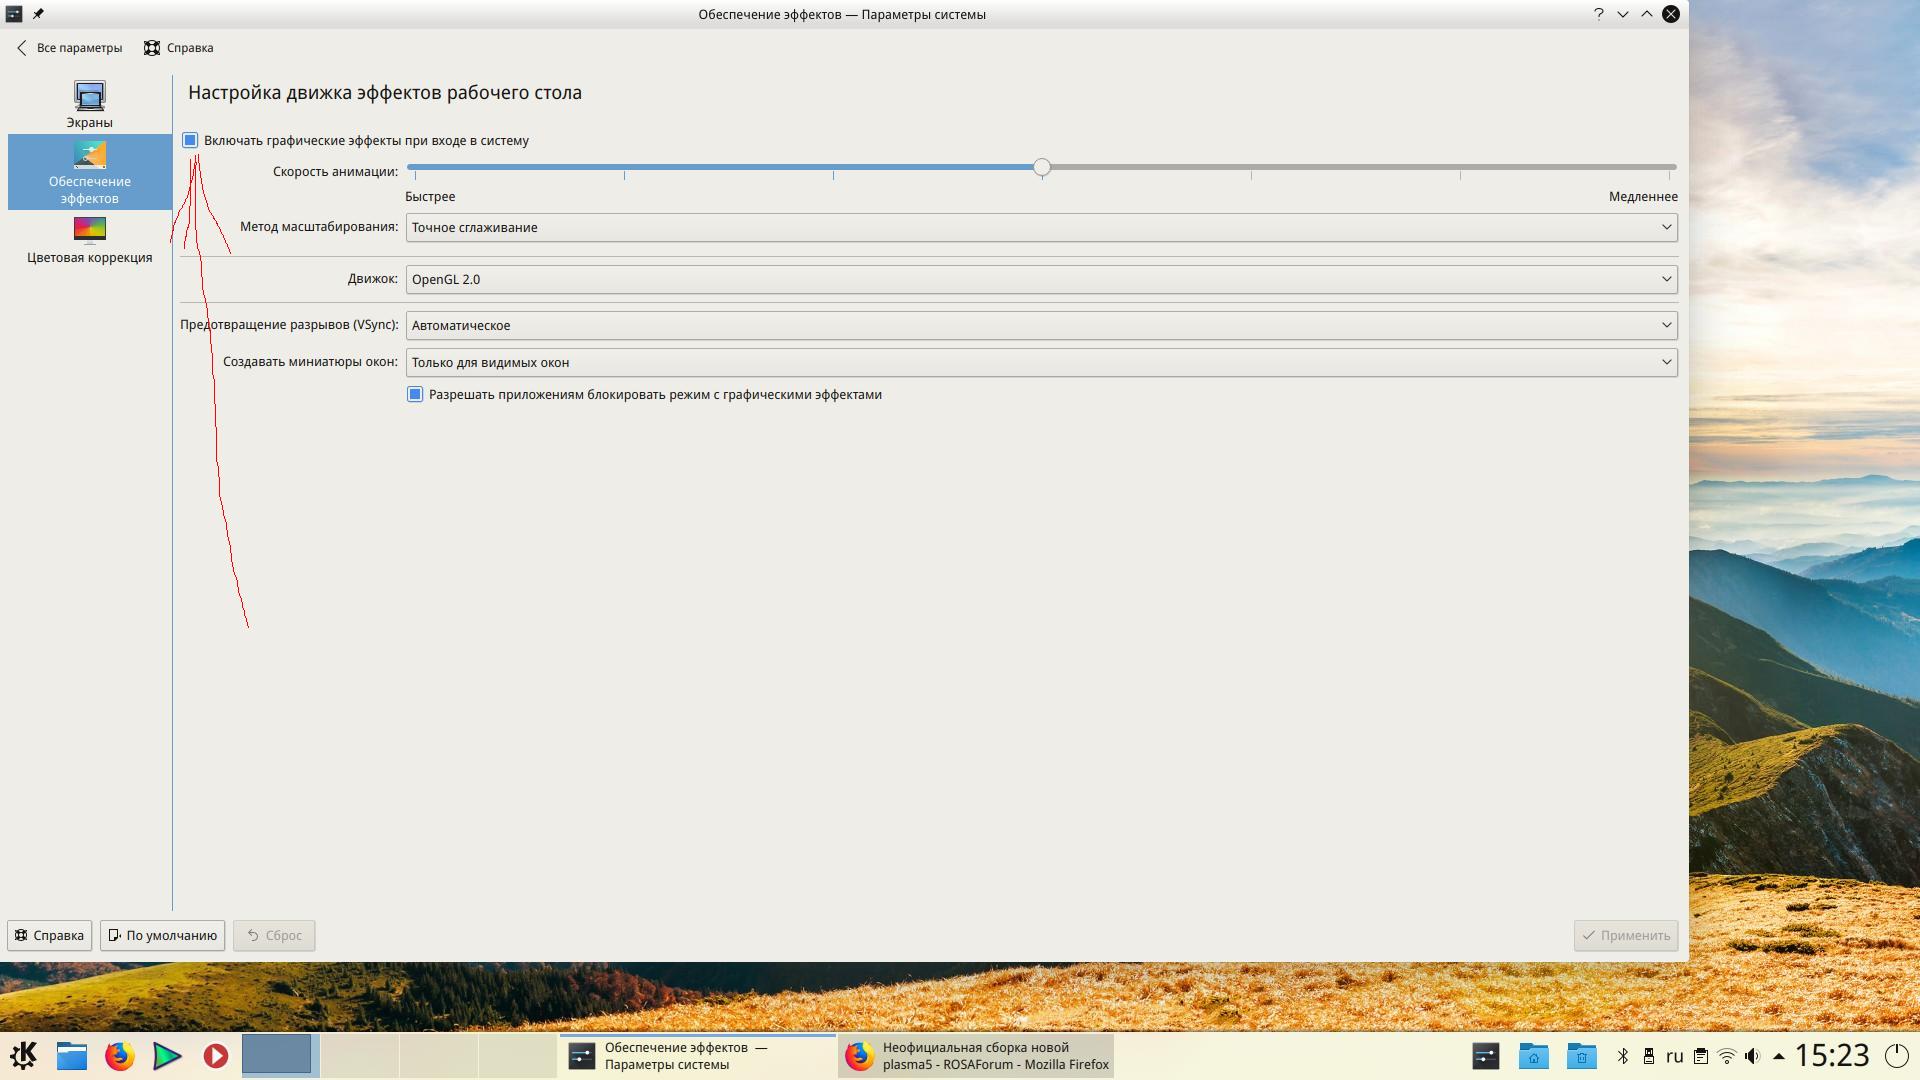Viewport: 1920px width, 1080px height.
Task: Go back to Все параметры
Action: click(x=69, y=48)
